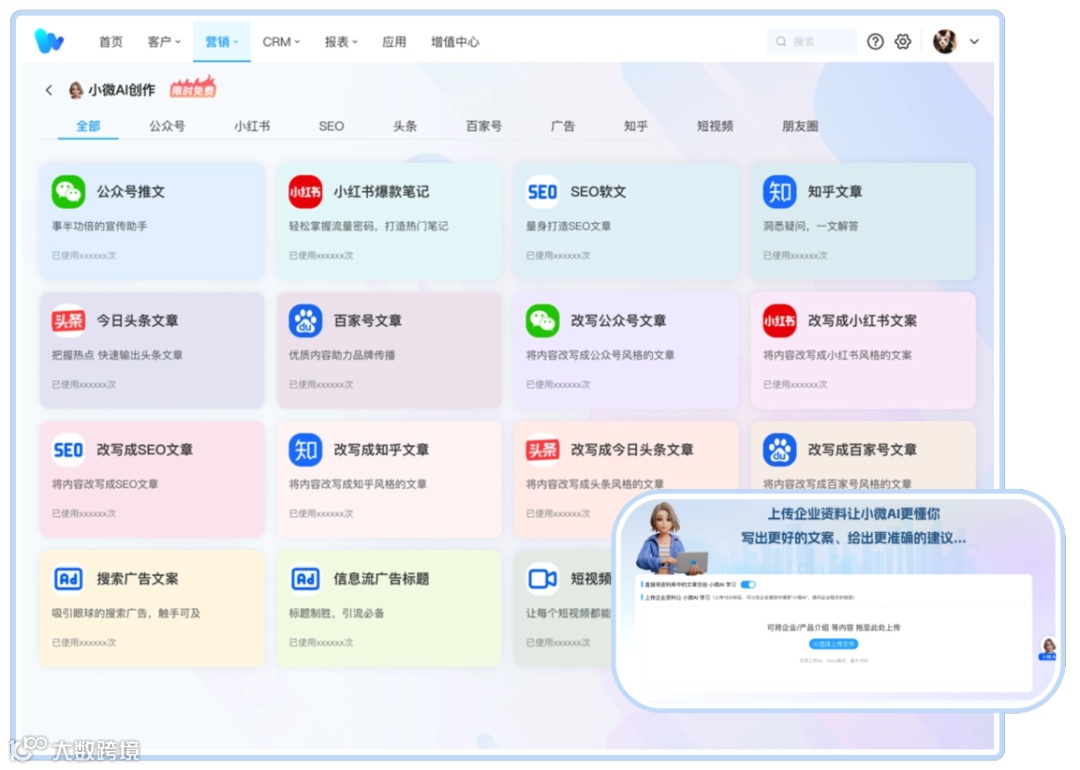Expand the CRM dropdown menu
Image resolution: width=1080 pixels, height=770 pixels.
point(281,42)
